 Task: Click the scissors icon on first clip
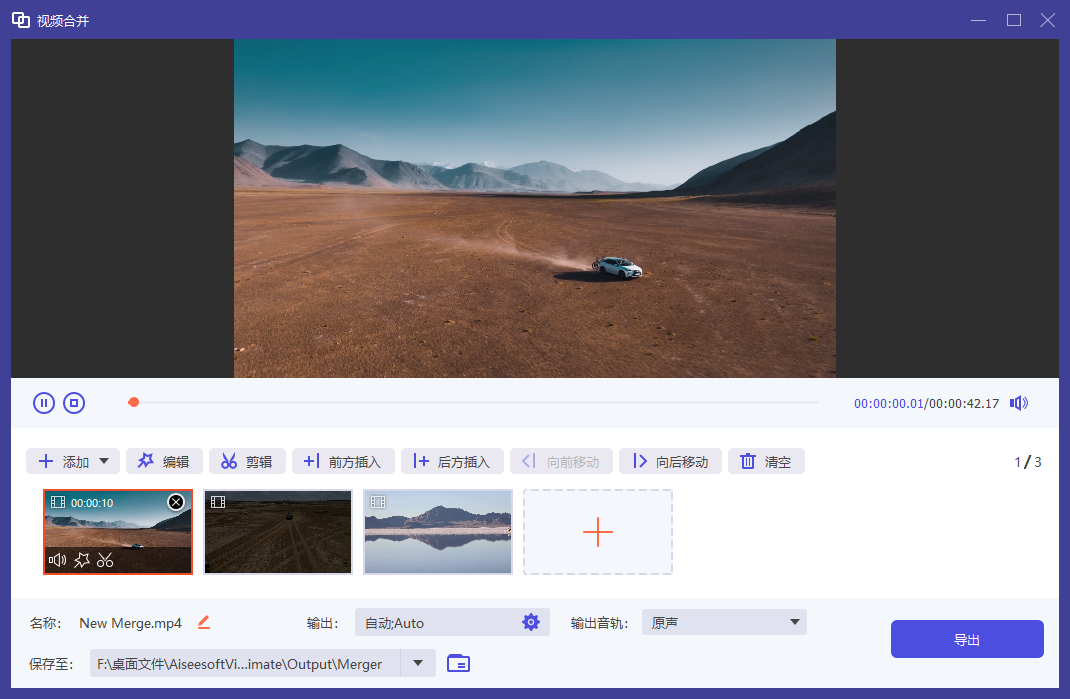pyautogui.click(x=105, y=560)
